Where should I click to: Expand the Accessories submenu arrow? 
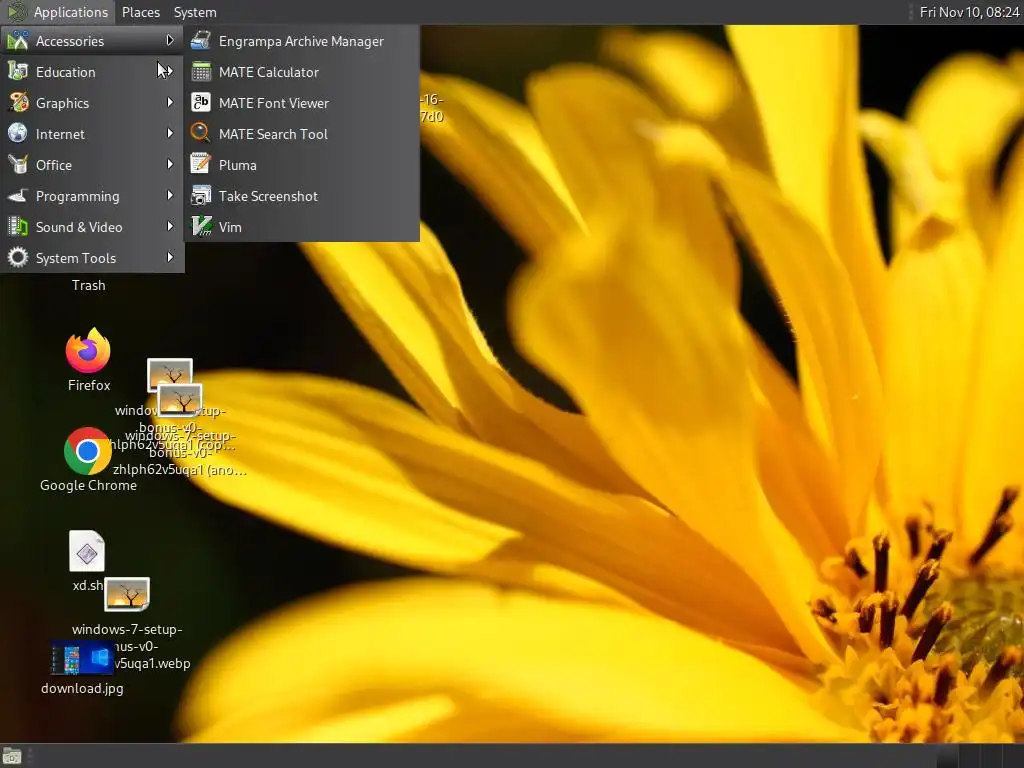tap(170, 40)
